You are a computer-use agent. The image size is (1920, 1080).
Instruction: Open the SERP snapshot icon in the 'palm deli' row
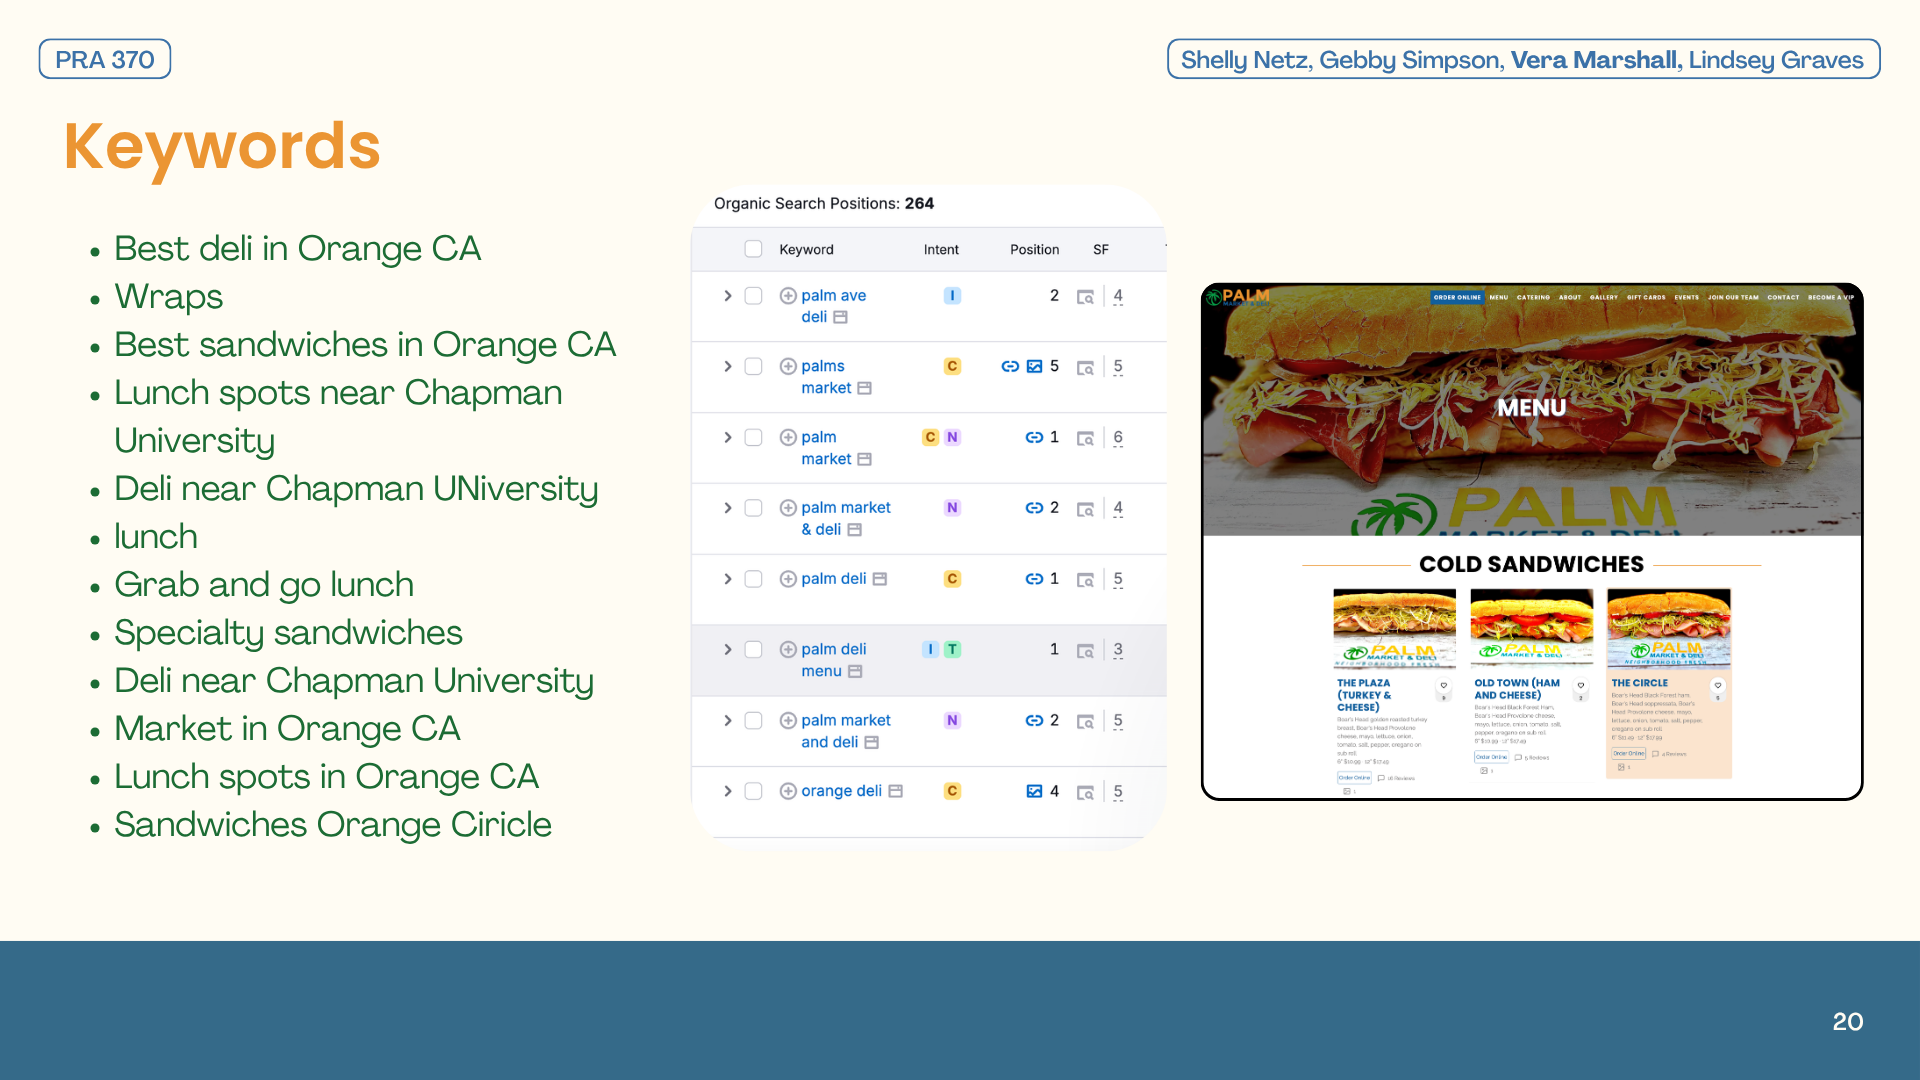[1085, 580]
